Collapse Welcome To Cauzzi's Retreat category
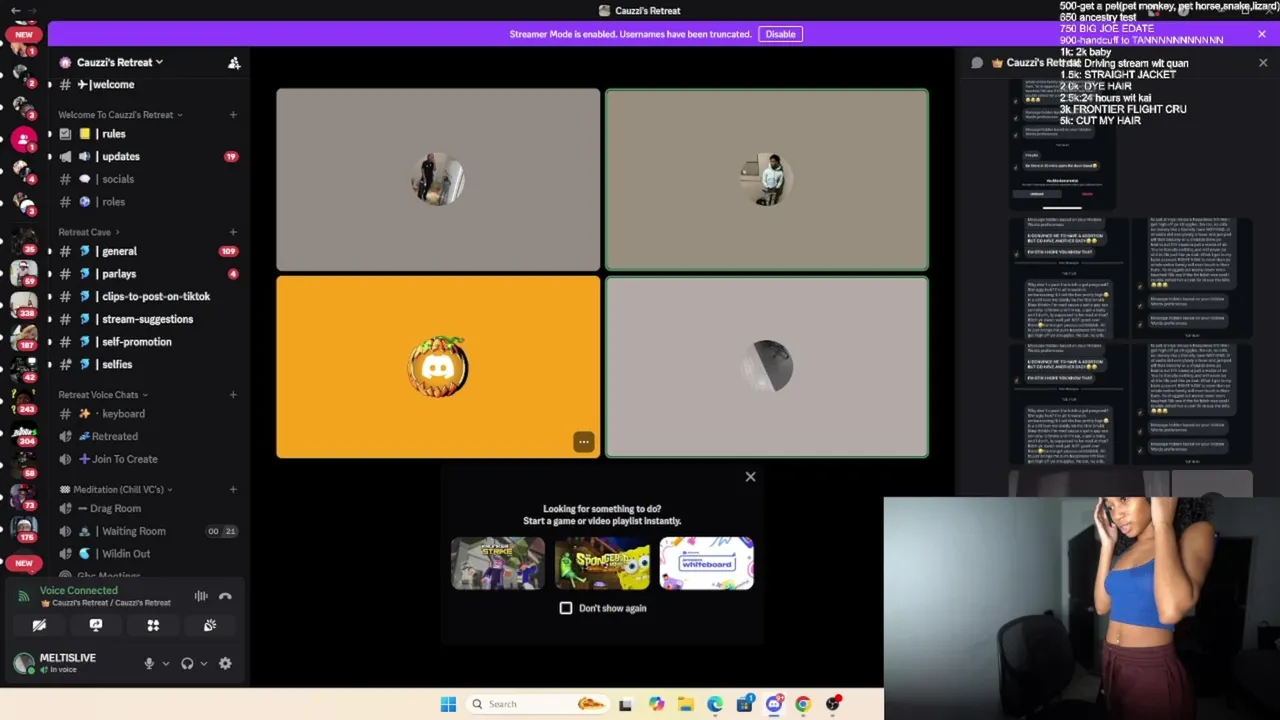This screenshot has width=1280, height=720. (120, 115)
